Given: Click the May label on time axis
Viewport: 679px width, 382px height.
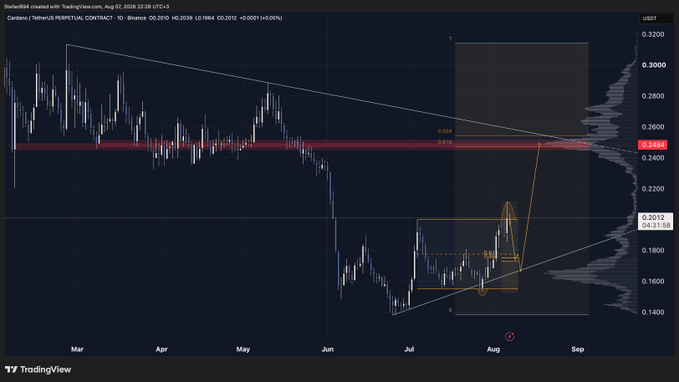Looking at the screenshot, I should point(243,349).
